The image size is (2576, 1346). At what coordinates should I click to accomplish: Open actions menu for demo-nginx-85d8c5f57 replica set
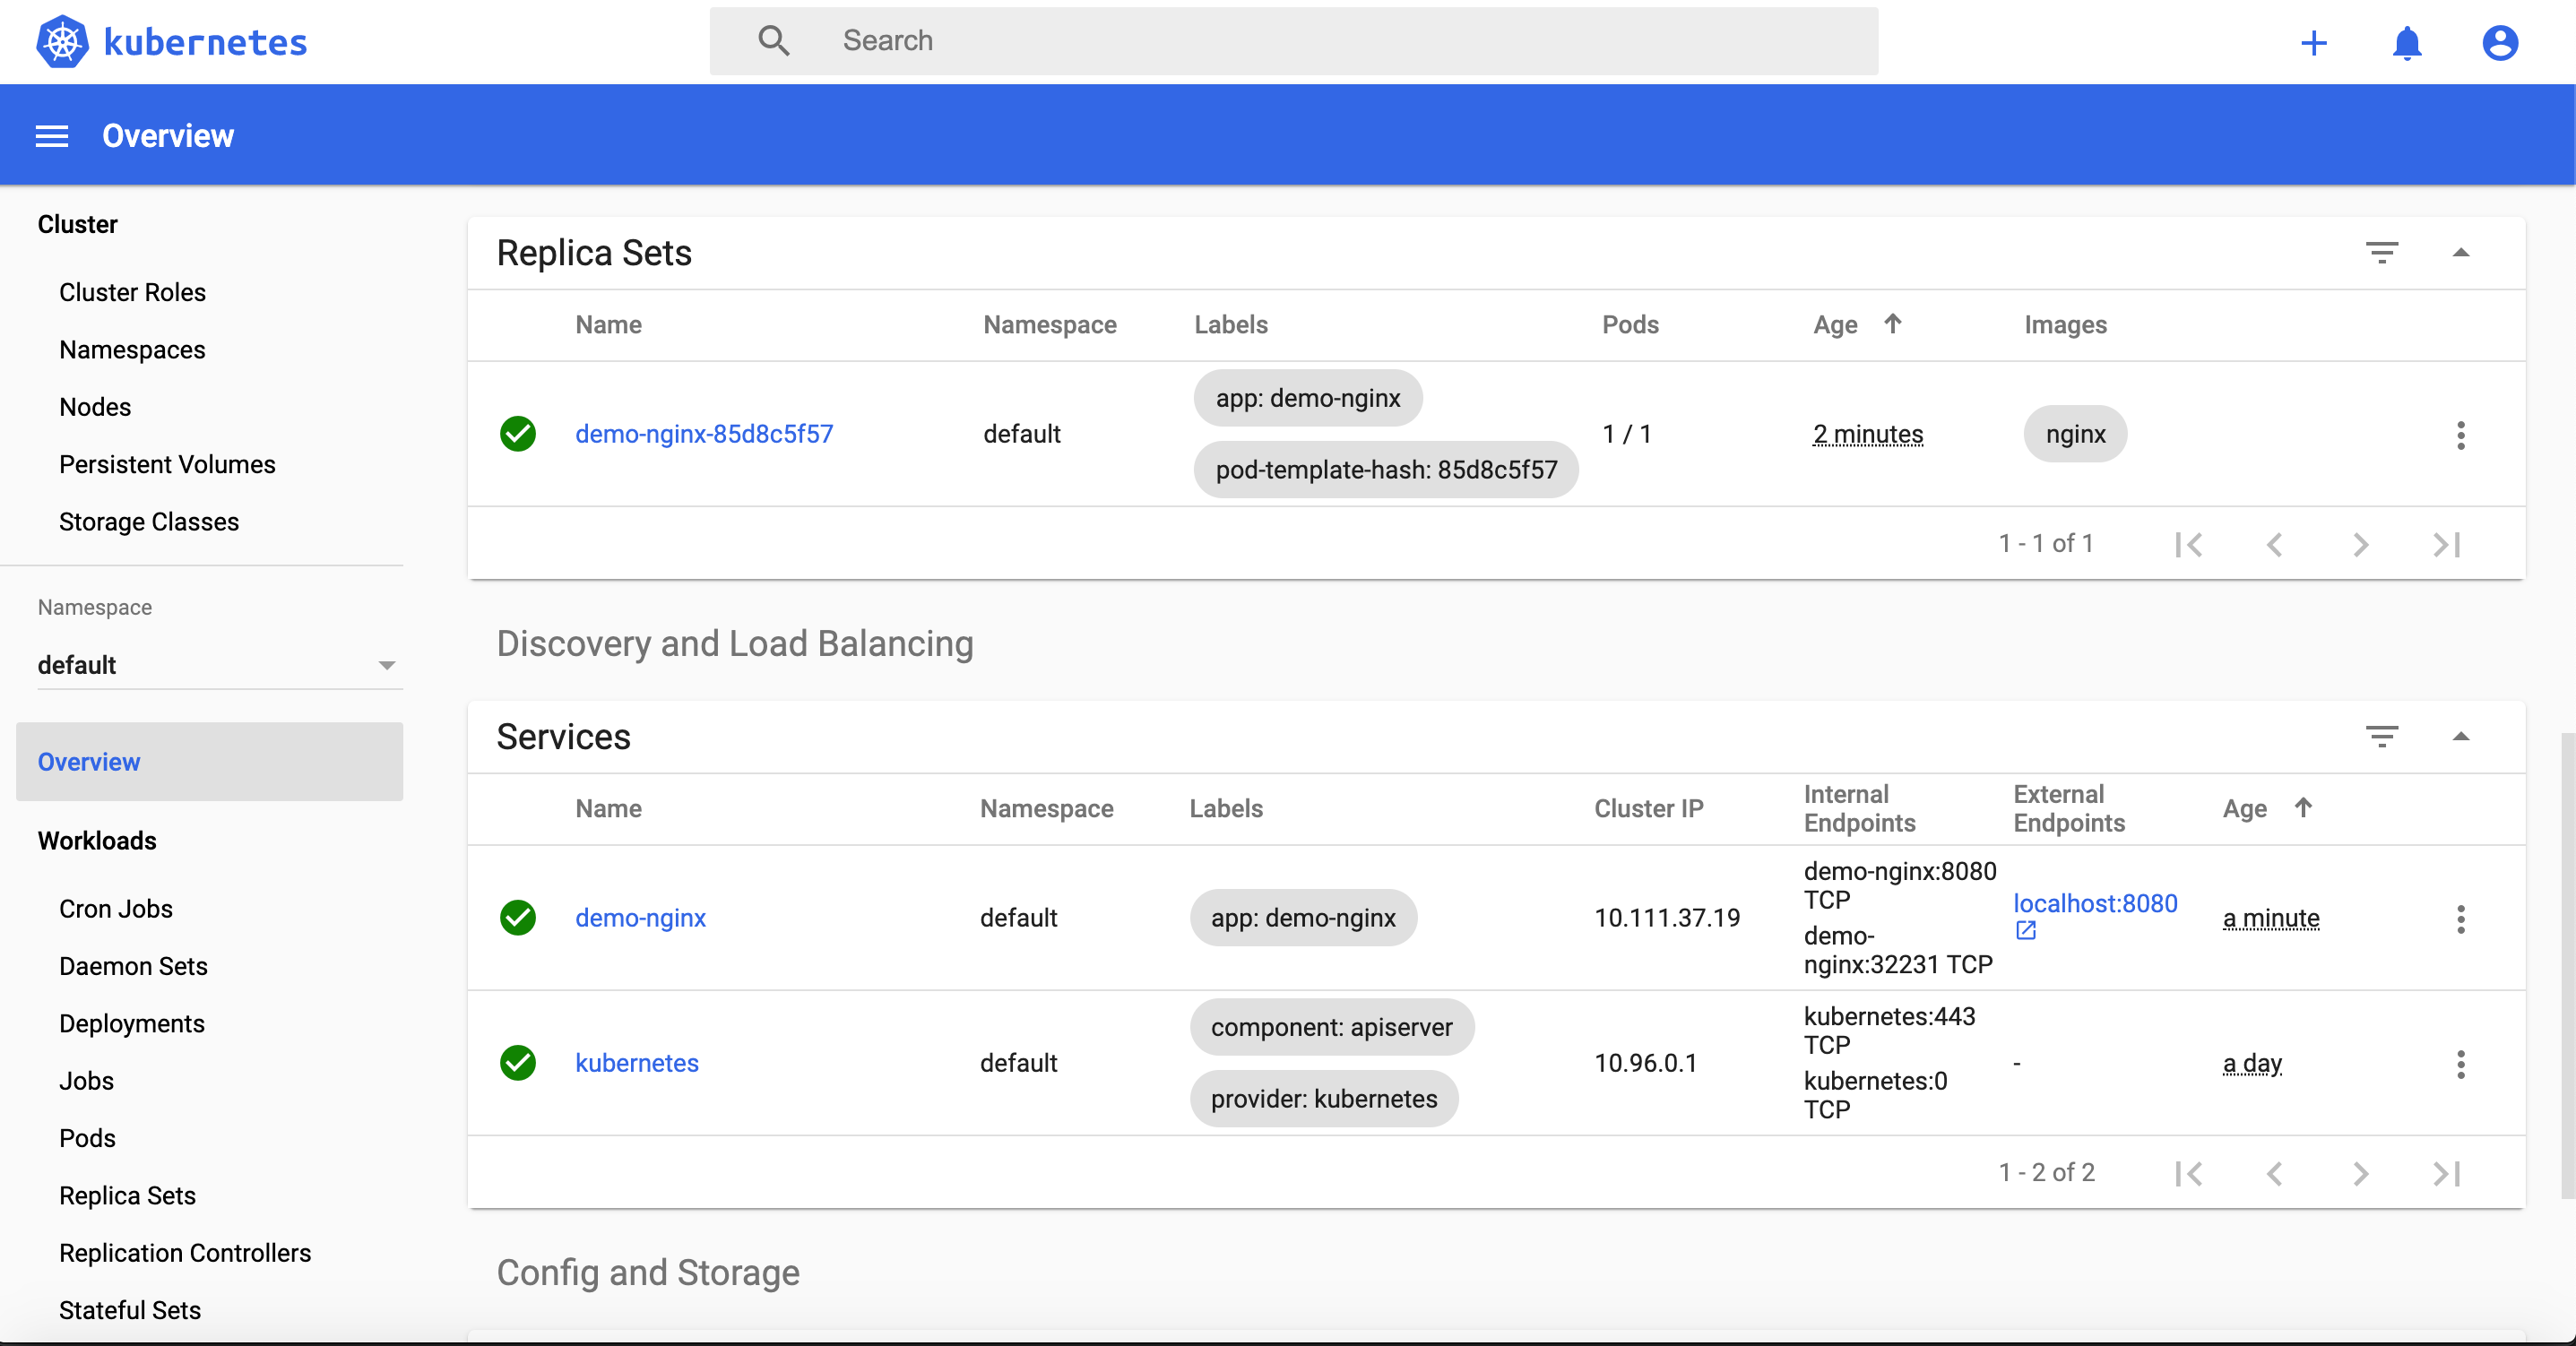tap(2460, 434)
